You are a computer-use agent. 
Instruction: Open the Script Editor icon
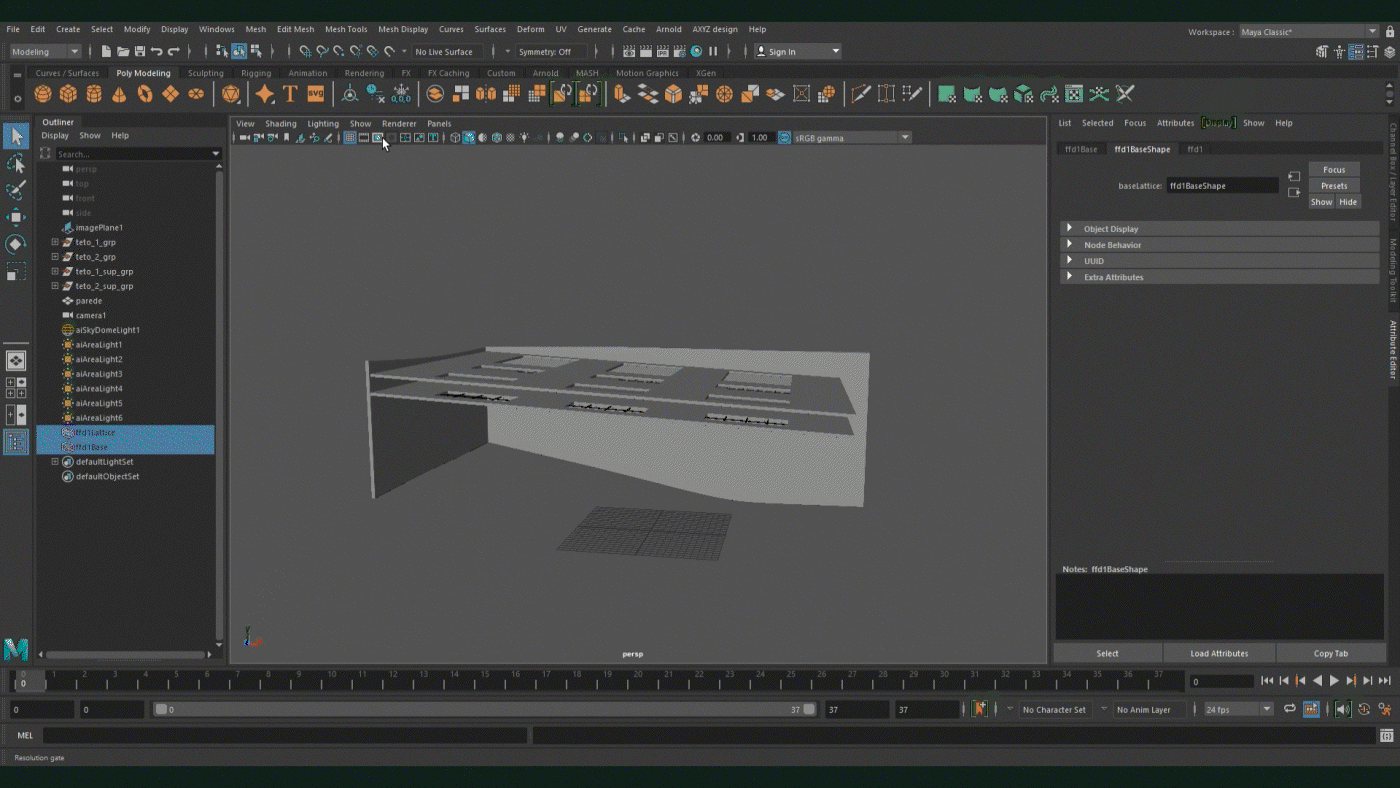pyautogui.click(x=1386, y=736)
